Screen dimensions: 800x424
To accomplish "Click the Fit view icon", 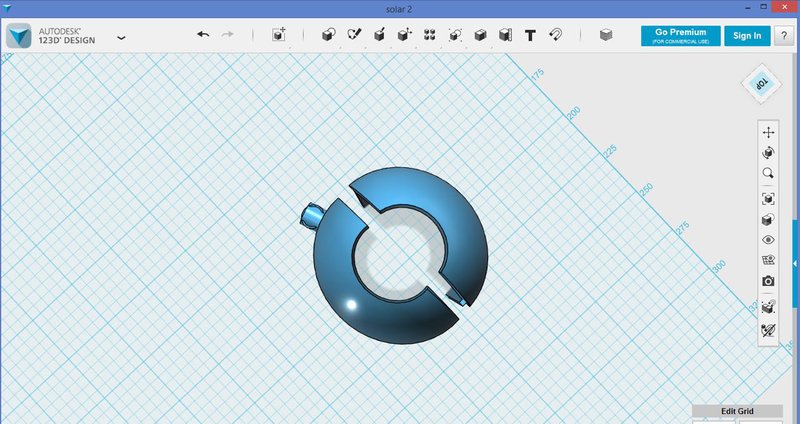I will 768,198.
